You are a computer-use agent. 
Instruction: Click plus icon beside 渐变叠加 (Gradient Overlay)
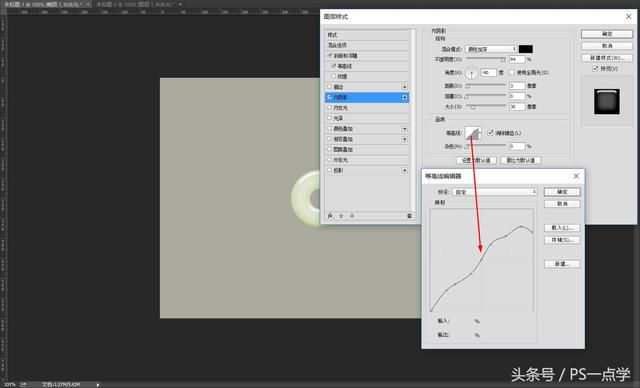click(x=404, y=139)
